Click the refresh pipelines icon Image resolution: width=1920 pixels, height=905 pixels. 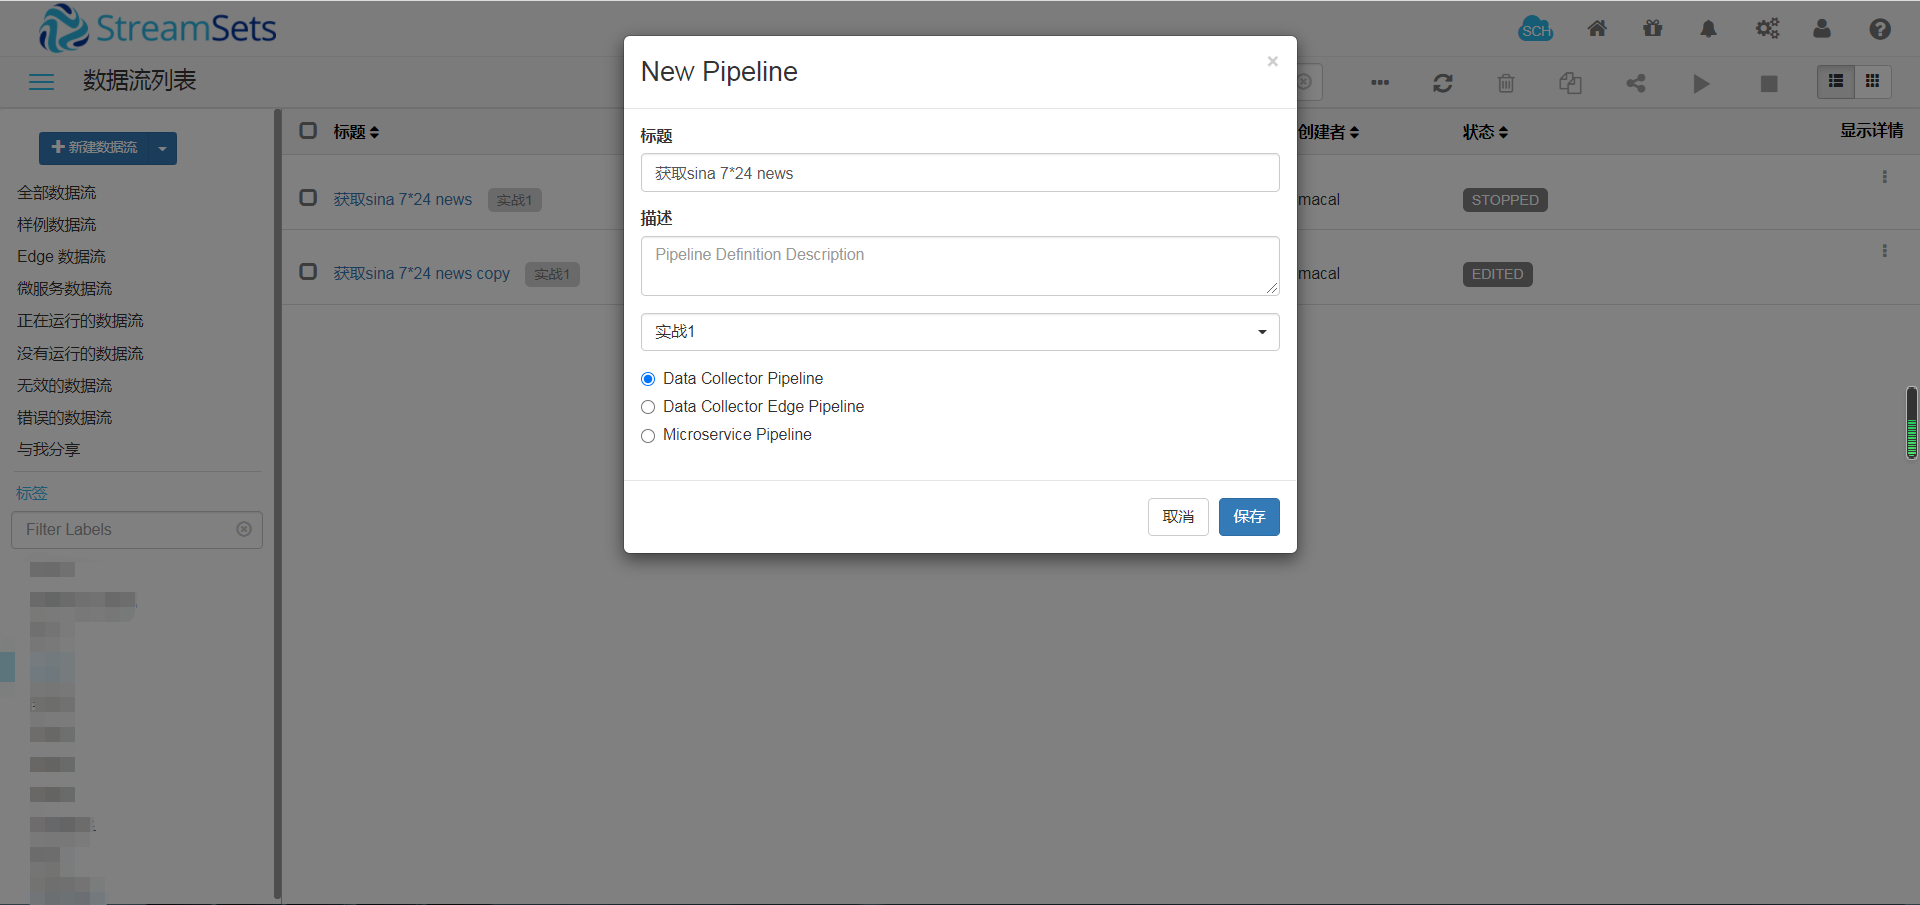pos(1442,83)
